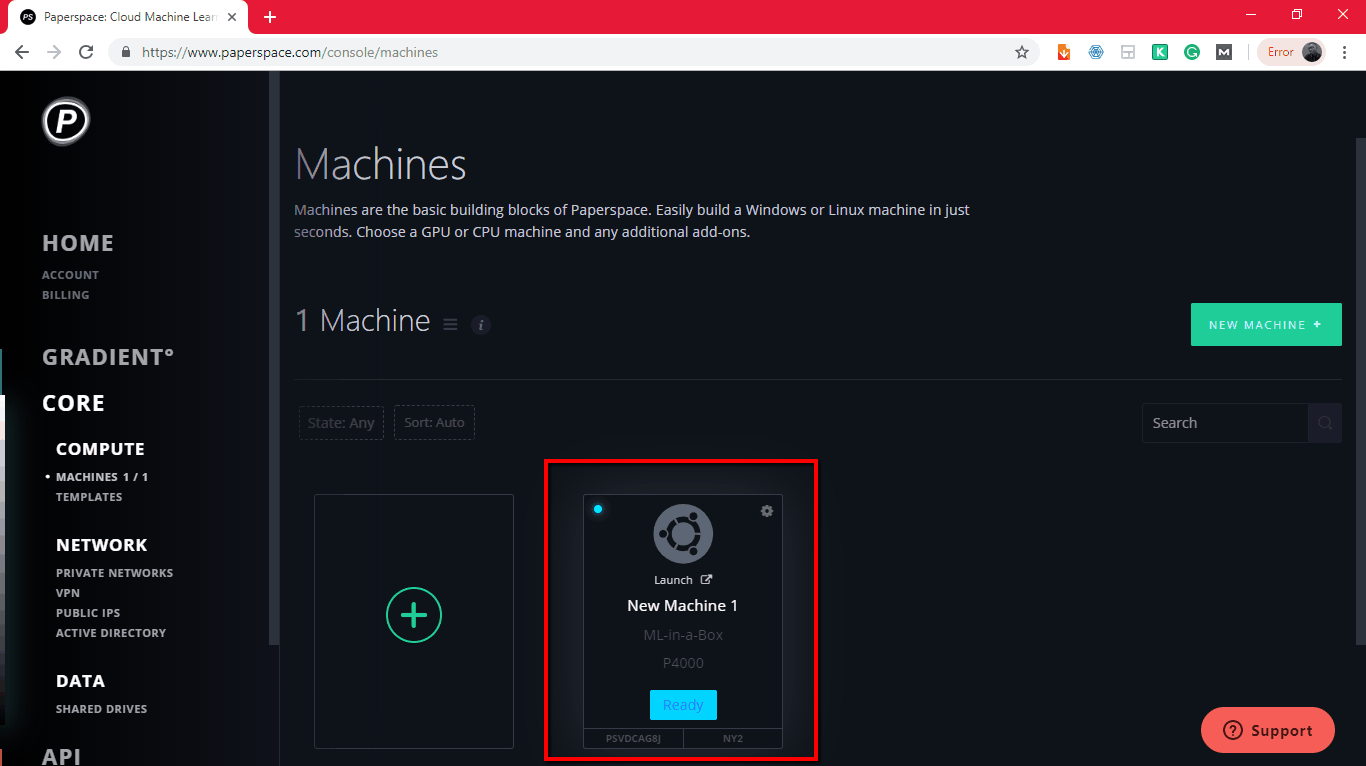Open the Support chat button

click(1268, 730)
